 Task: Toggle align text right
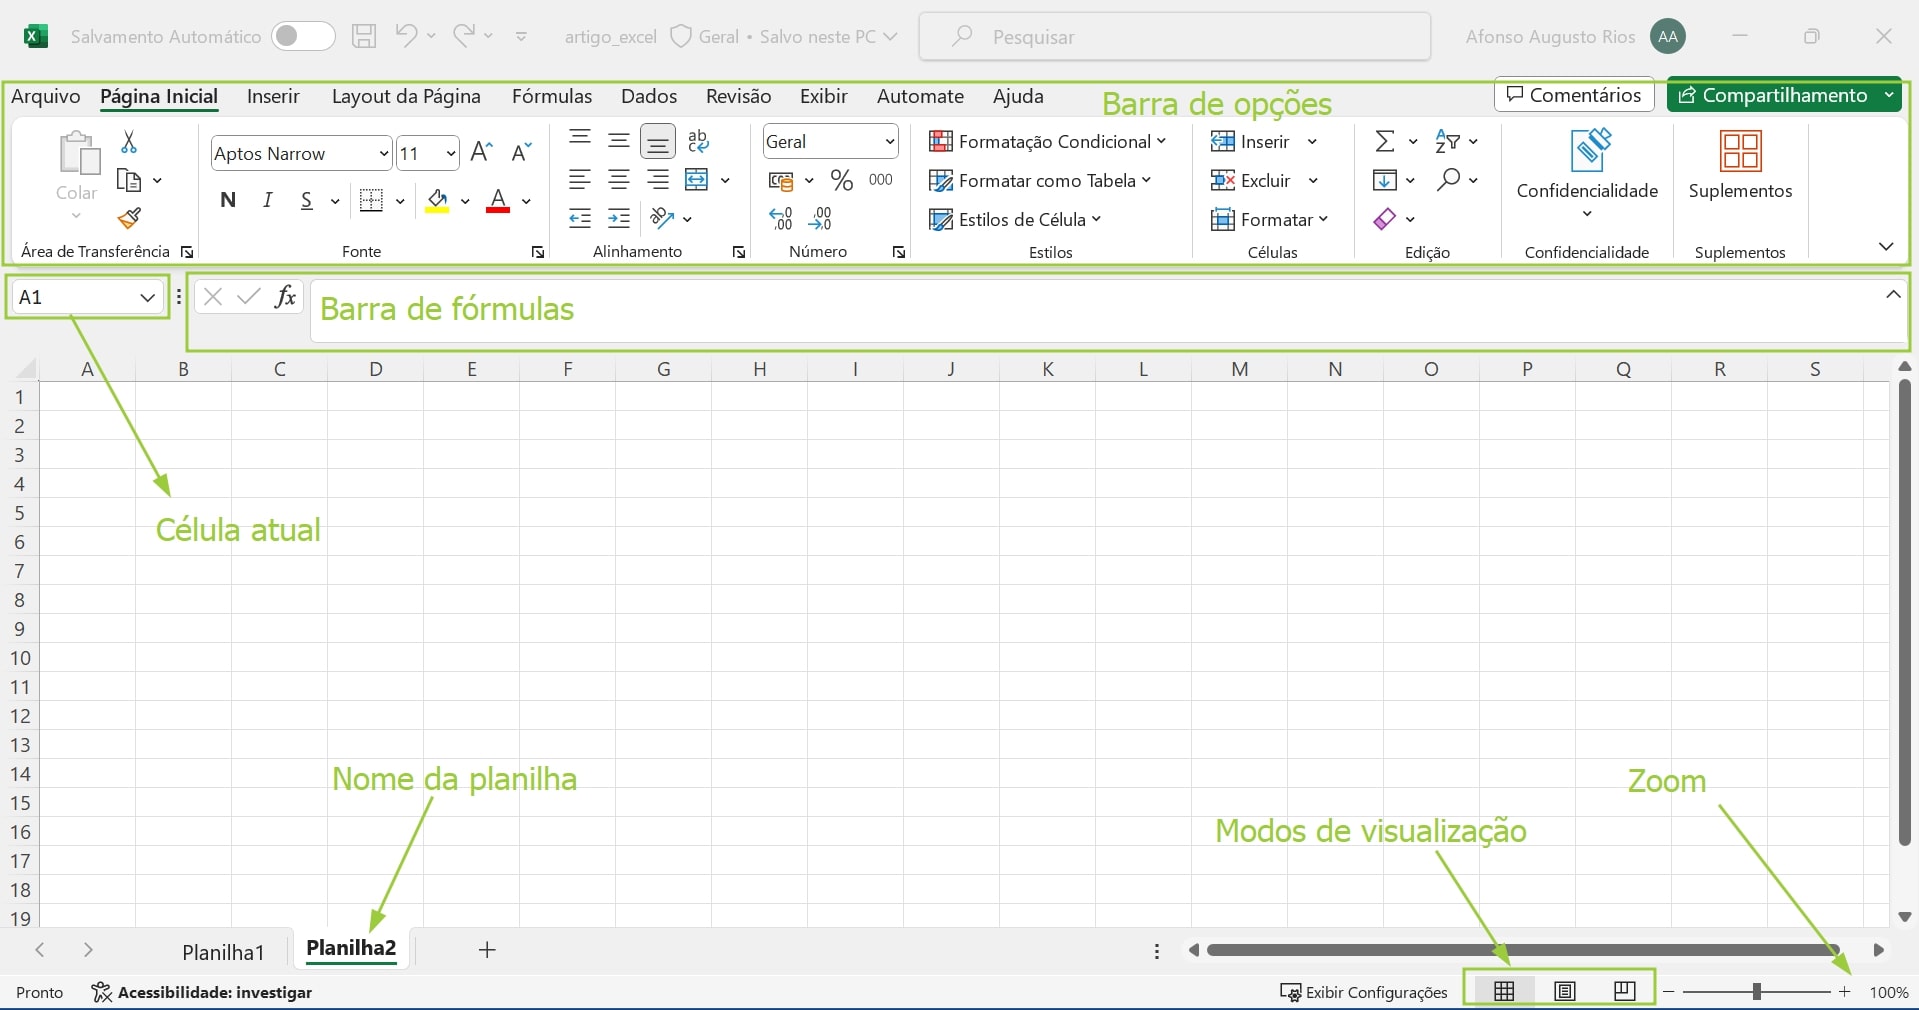tap(658, 180)
